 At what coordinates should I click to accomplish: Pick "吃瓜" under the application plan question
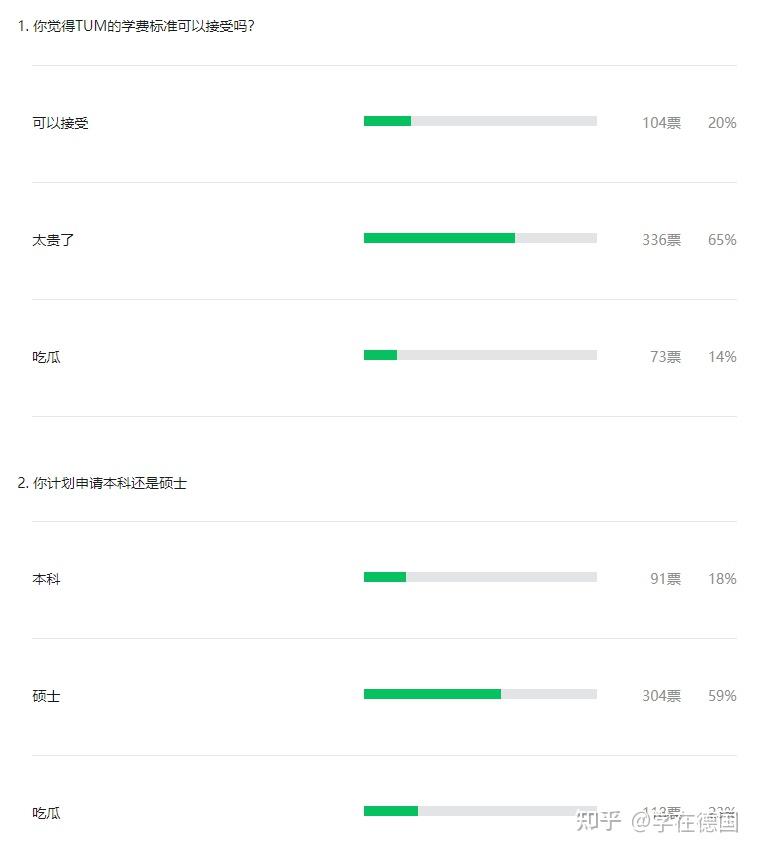pyautogui.click(x=46, y=813)
